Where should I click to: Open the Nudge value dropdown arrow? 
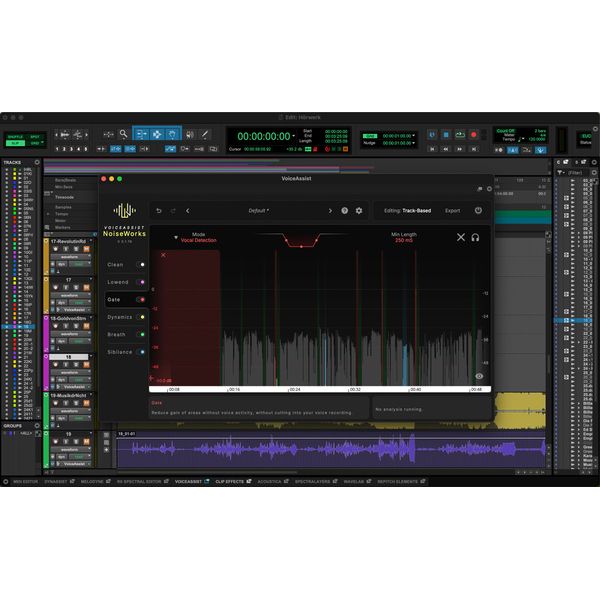414,143
